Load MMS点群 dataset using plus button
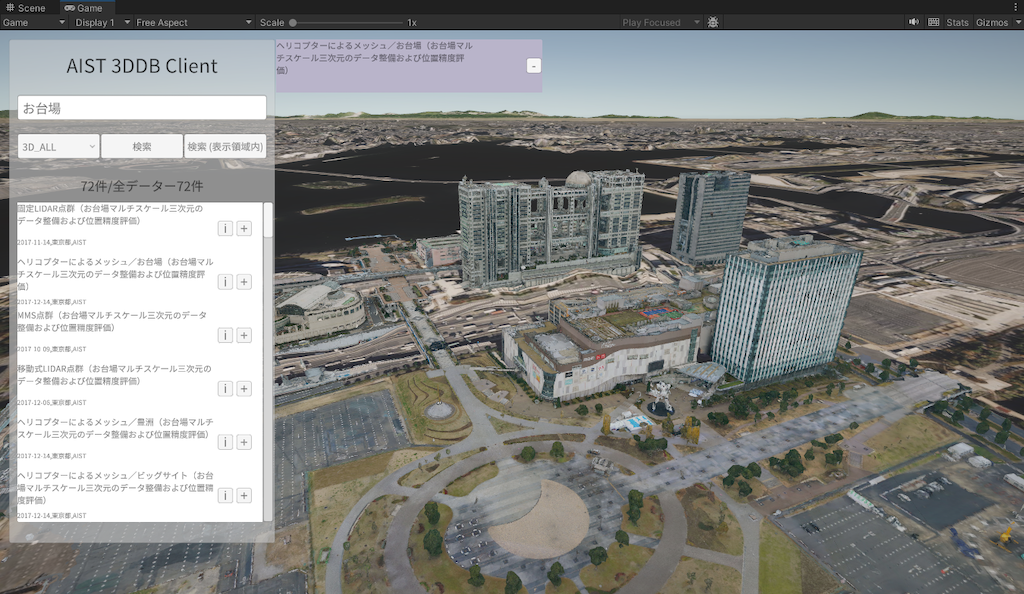 (244, 336)
